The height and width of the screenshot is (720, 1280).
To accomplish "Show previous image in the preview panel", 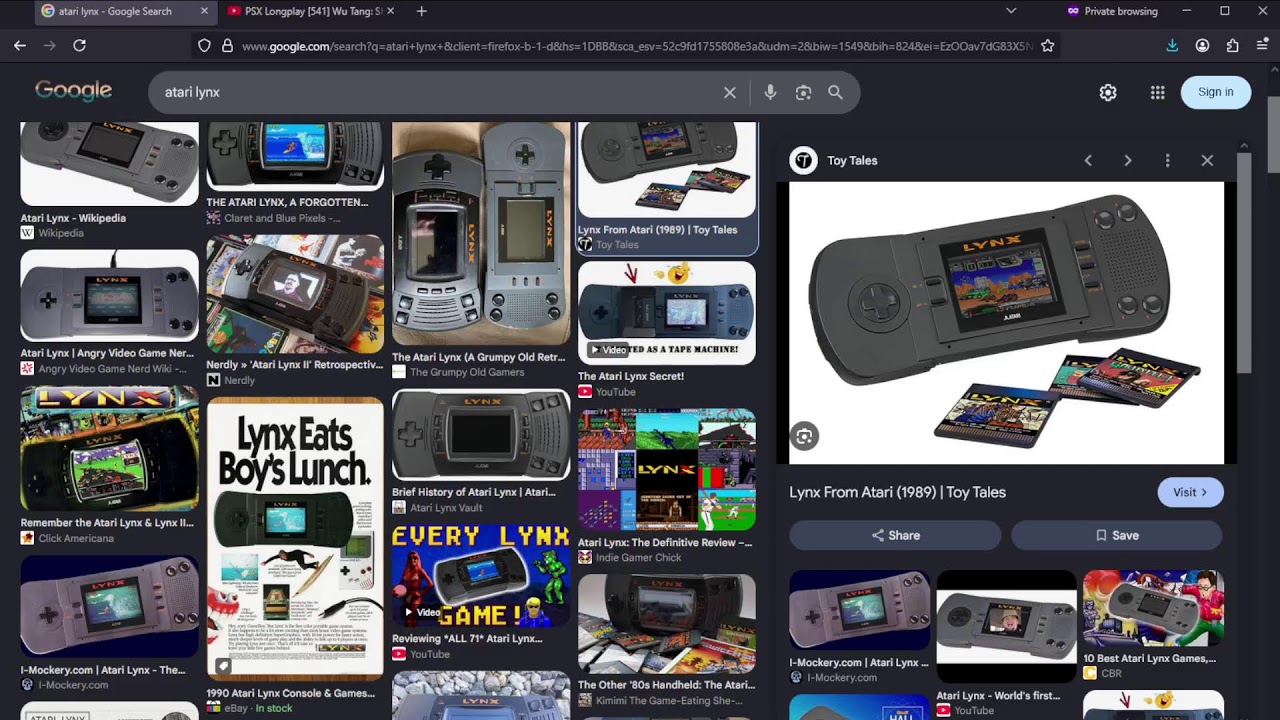I will click(x=1088, y=160).
